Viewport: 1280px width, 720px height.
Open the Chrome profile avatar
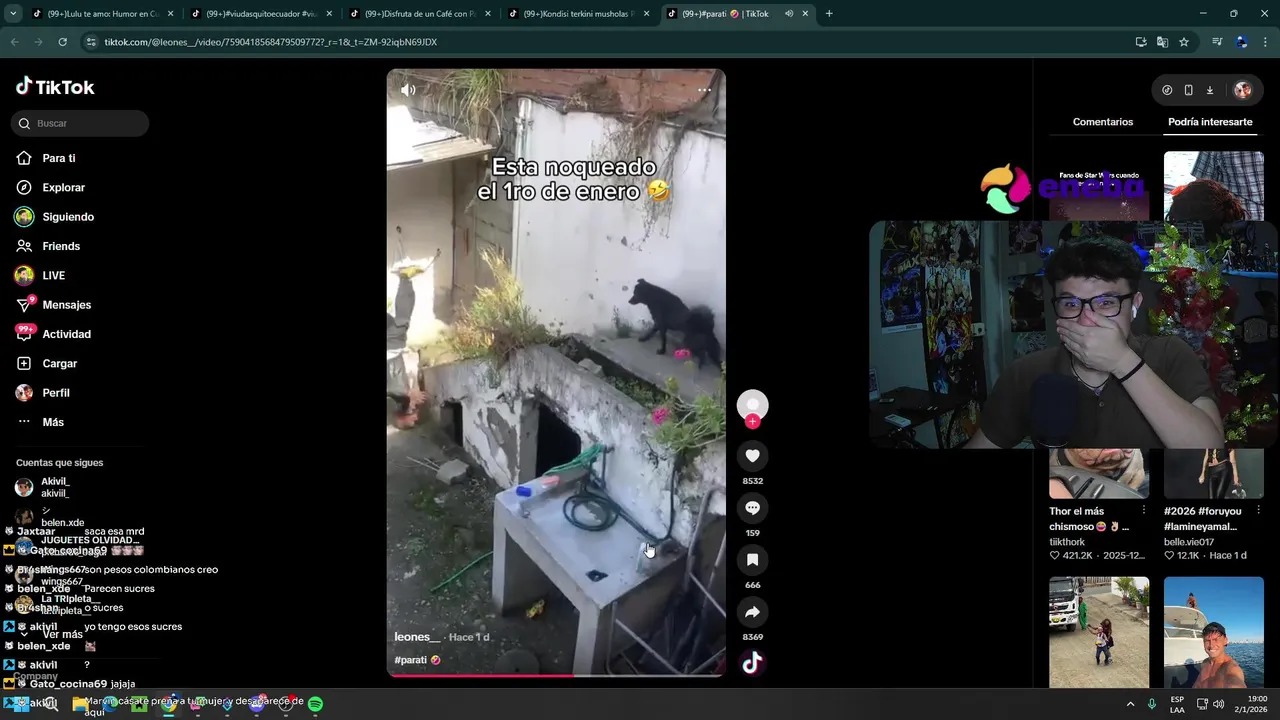click(x=1242, y=42)
